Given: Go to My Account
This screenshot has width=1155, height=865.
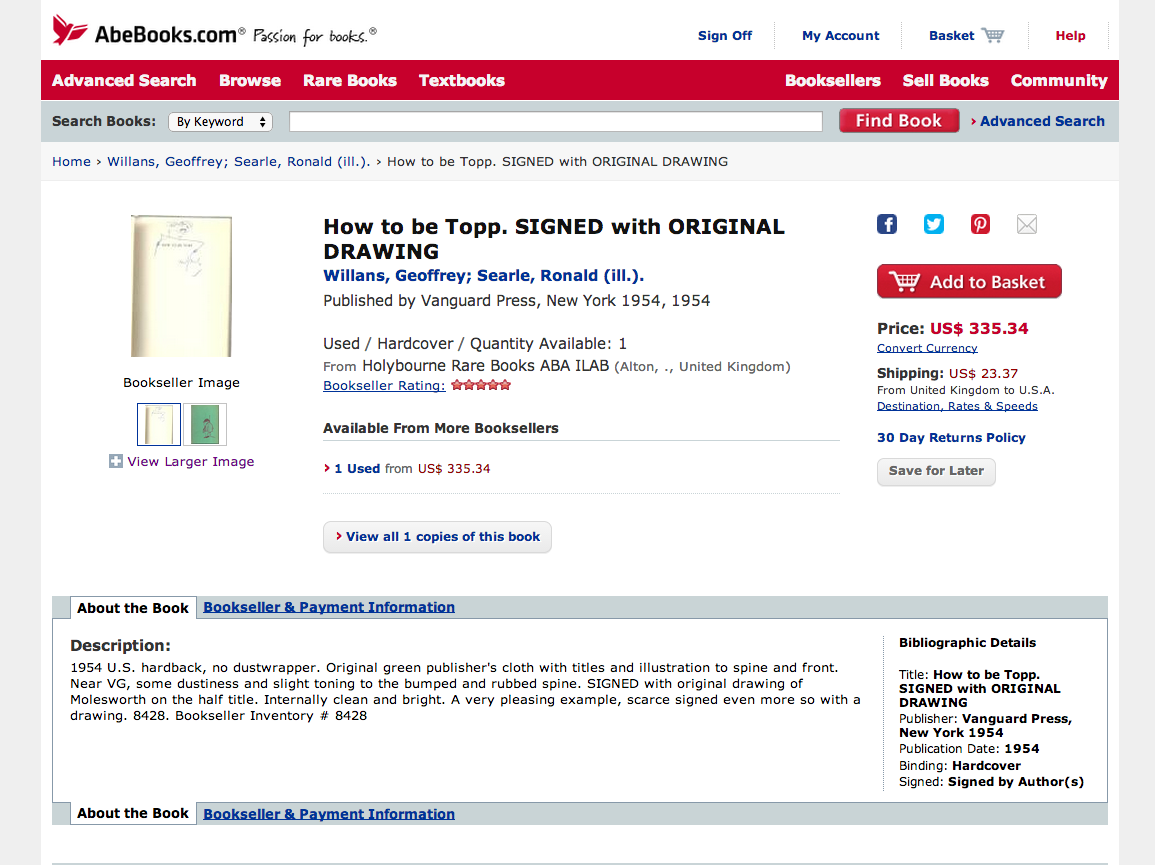Looking at the screenshot, I should [840, 35].
